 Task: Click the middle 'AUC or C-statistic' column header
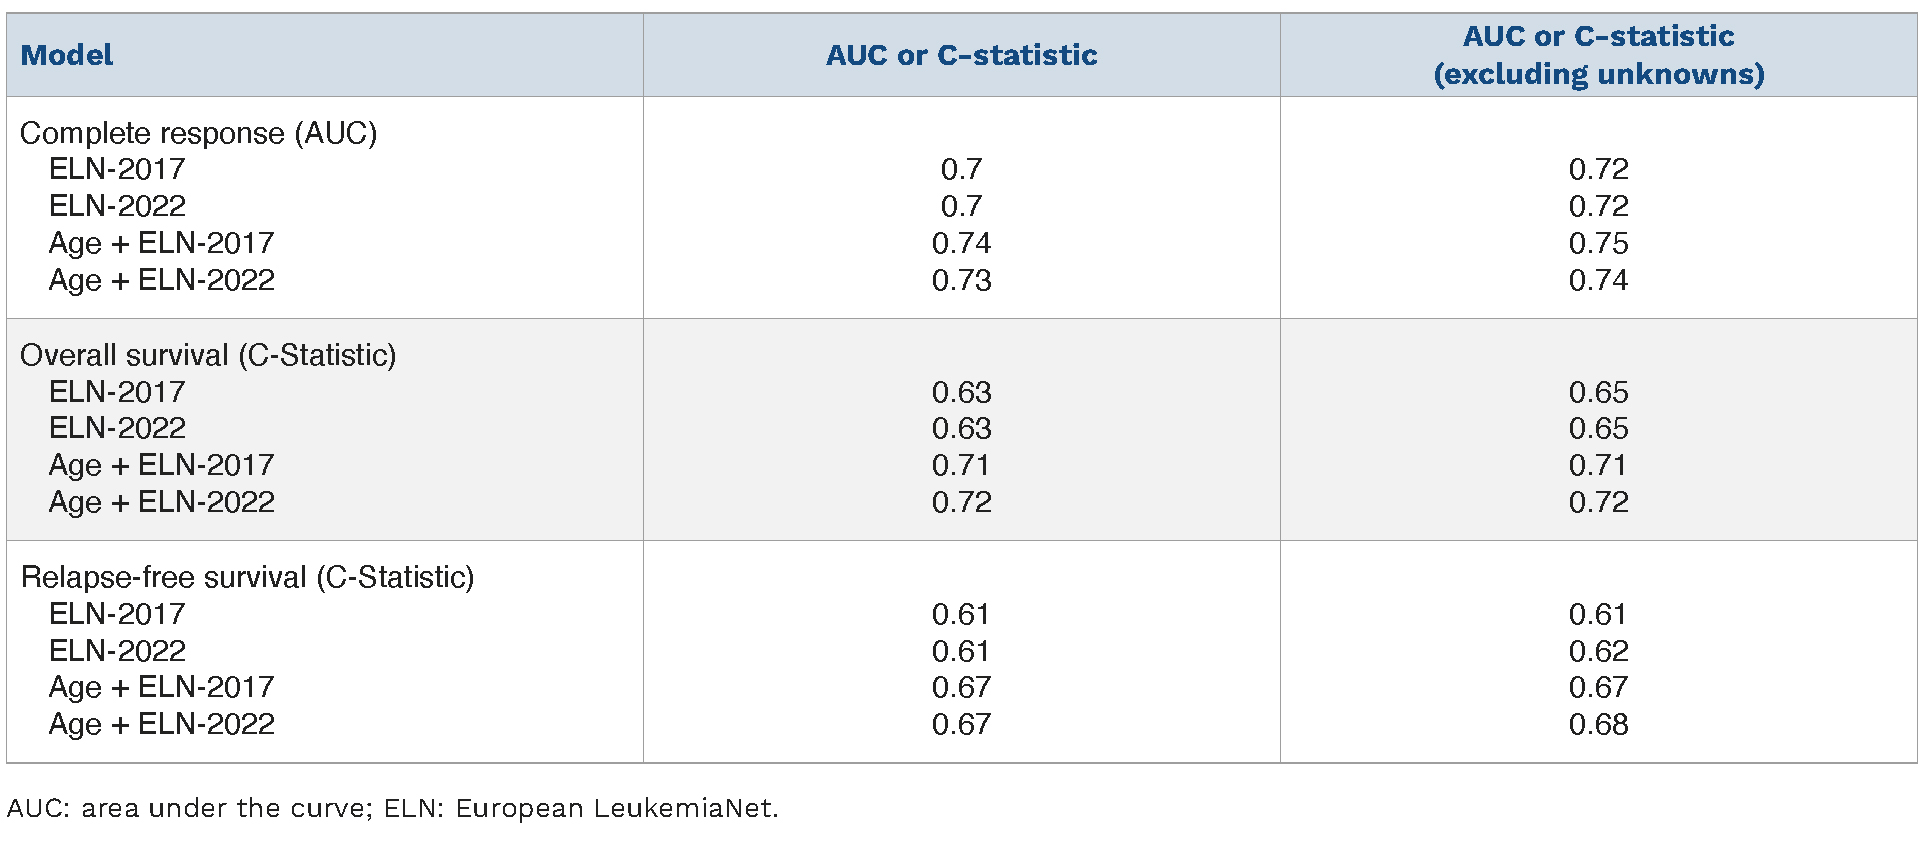pos(961,55)
